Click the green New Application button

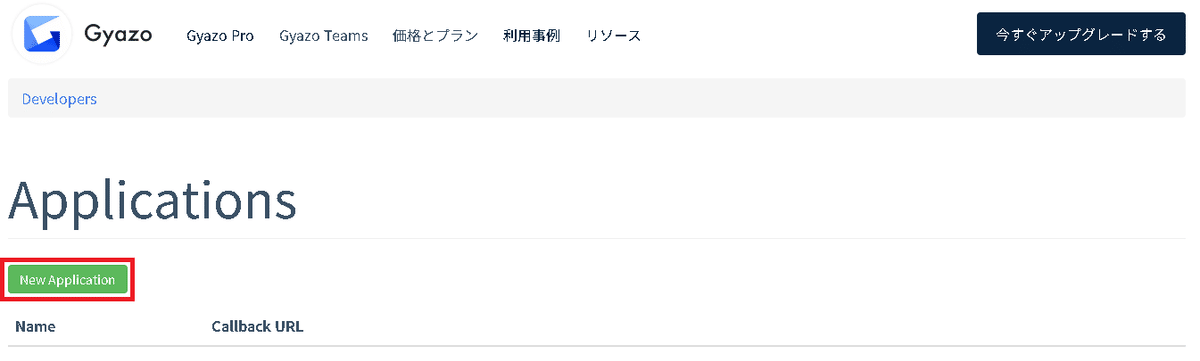pos(68,280)
